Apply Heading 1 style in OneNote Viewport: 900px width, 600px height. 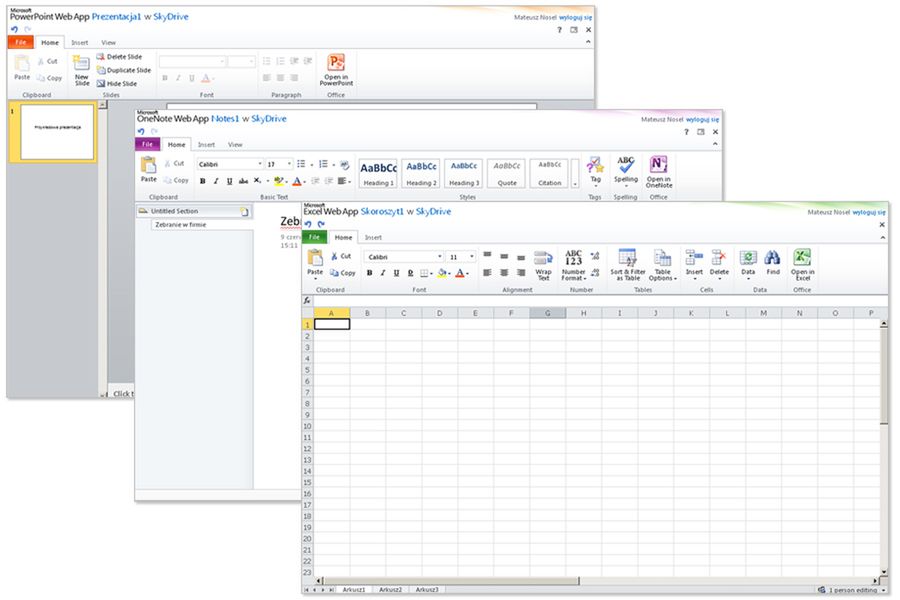(x=378, y=173)
